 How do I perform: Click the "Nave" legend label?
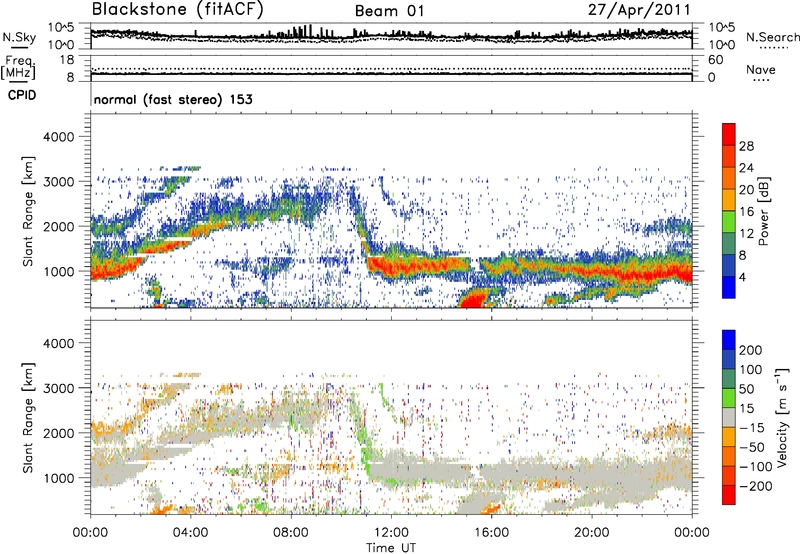[x=761, y=70]
